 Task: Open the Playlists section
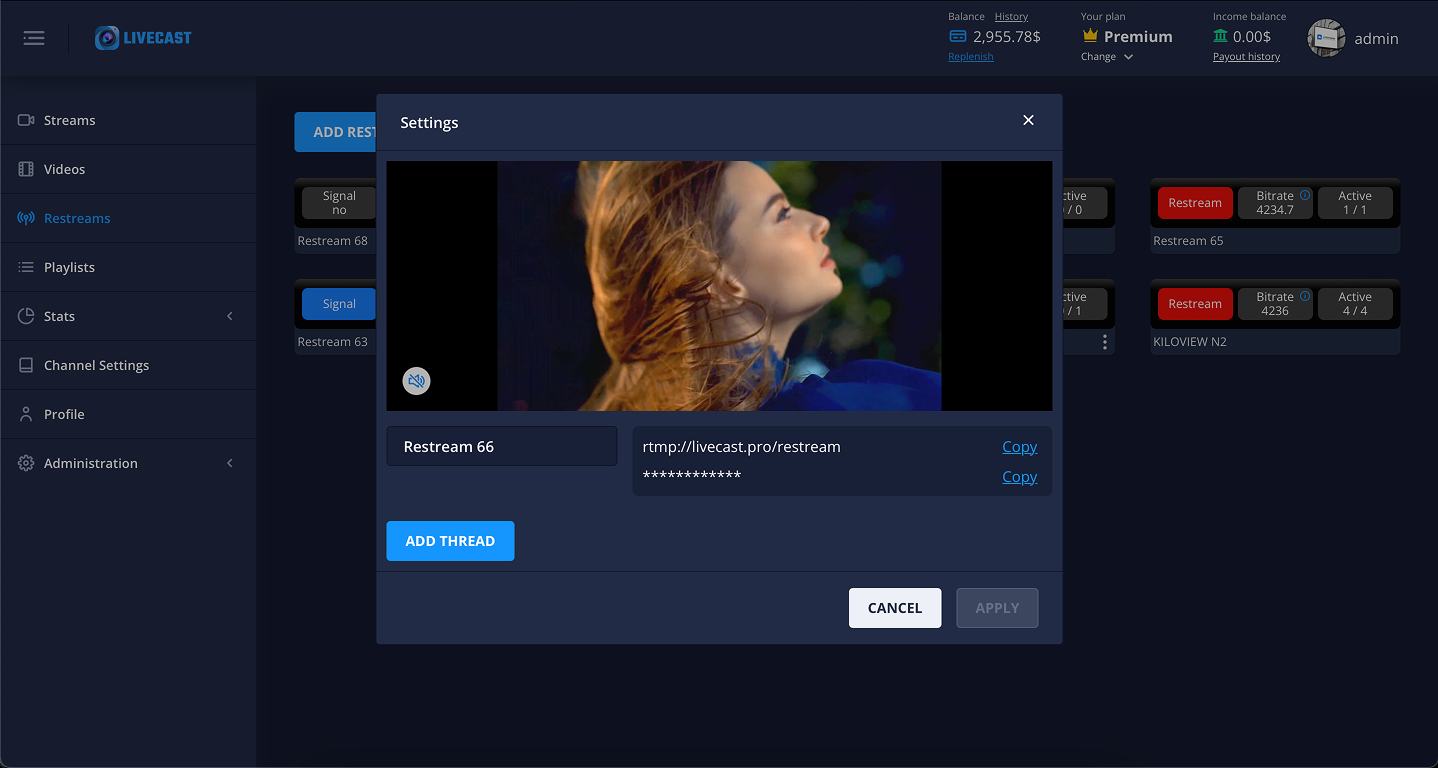(69, 267)
